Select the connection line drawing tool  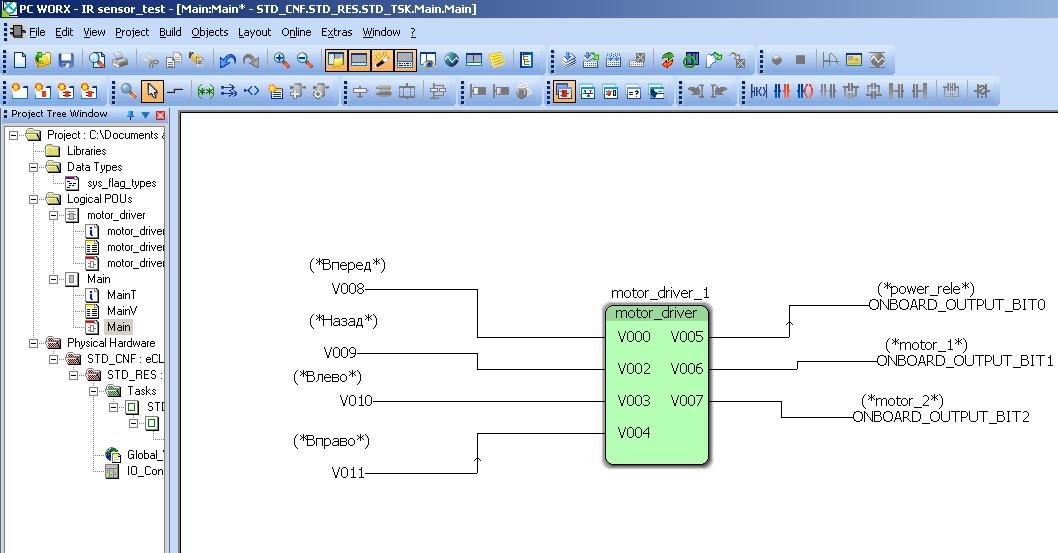pos(175,92)
